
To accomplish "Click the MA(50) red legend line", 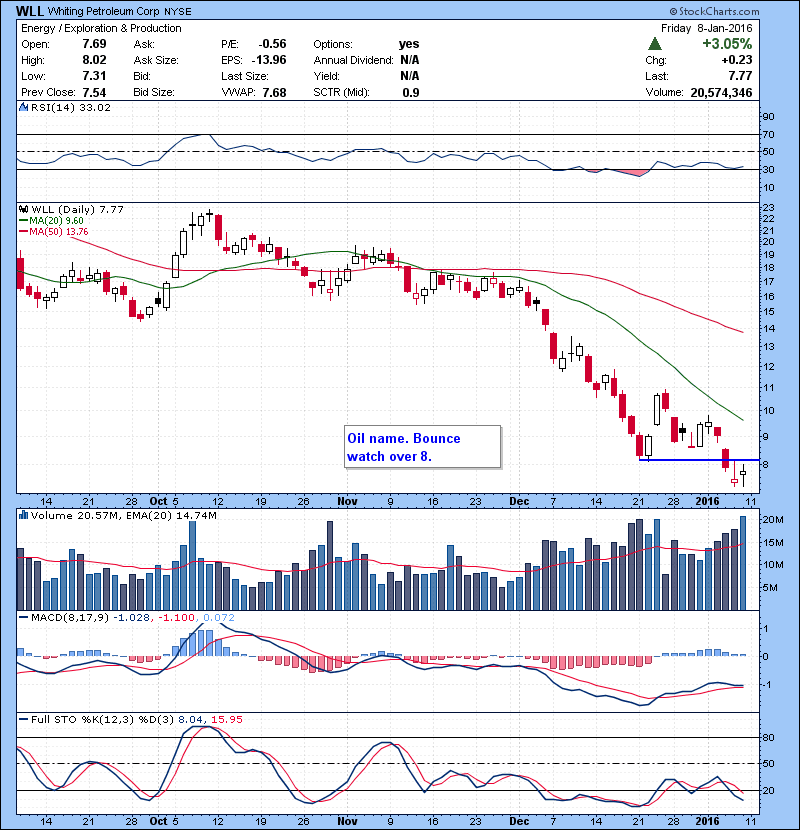I will 23,232.
